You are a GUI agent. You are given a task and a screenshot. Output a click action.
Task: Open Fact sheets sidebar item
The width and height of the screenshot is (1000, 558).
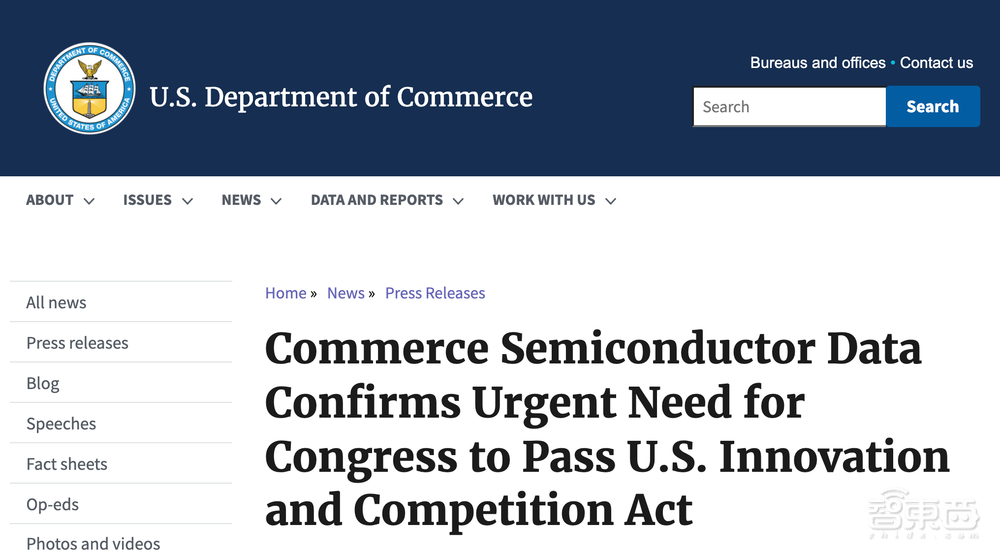[66, 464]
